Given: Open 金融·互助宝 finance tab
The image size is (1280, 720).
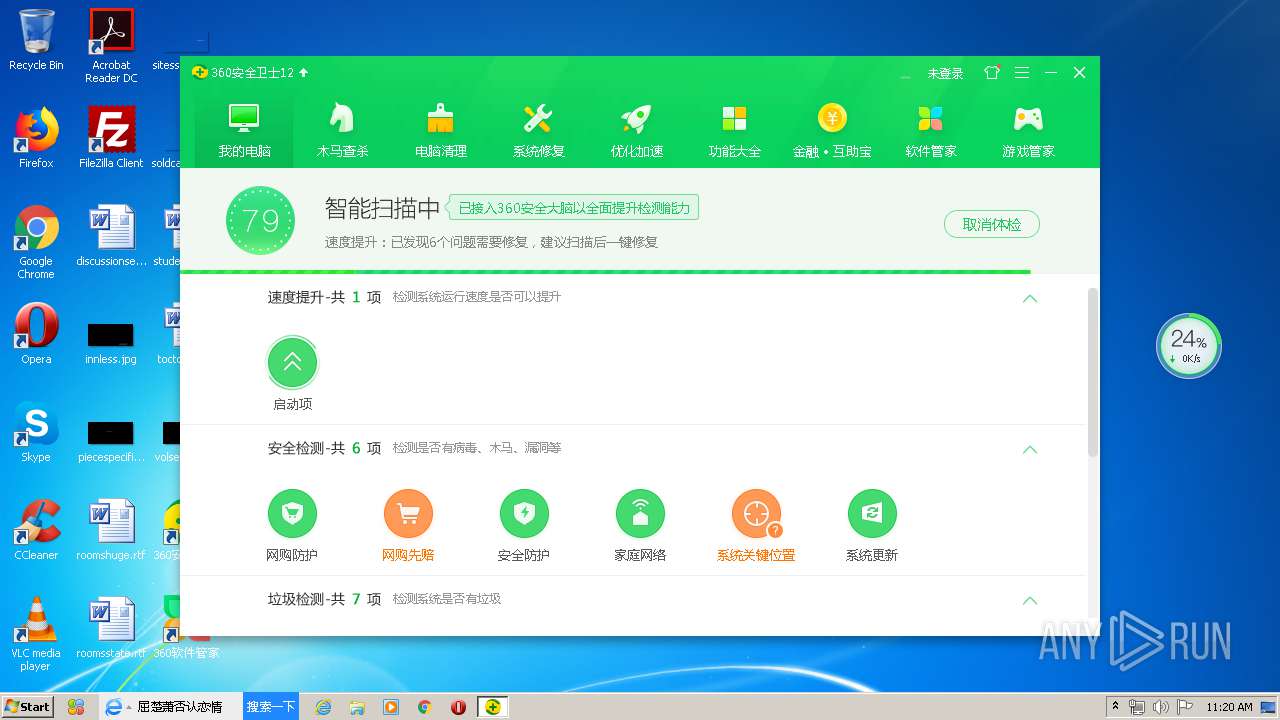Looking at the screenshot, I should click(x=832, y=130).
